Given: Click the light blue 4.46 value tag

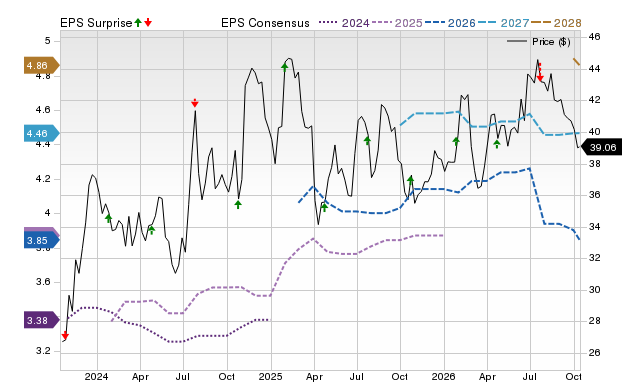Looking at the screenshot, I should point(41,133).
